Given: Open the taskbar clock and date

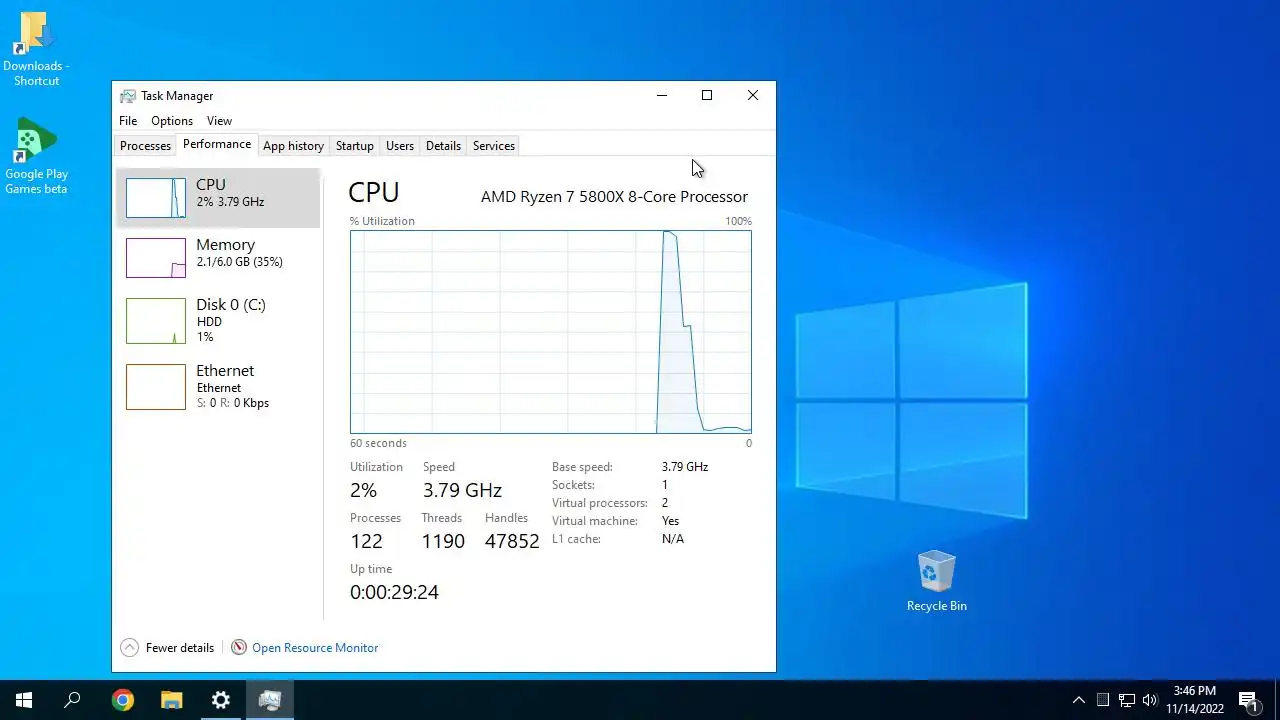Looking at the screenshot, I should pos(1195,700).
